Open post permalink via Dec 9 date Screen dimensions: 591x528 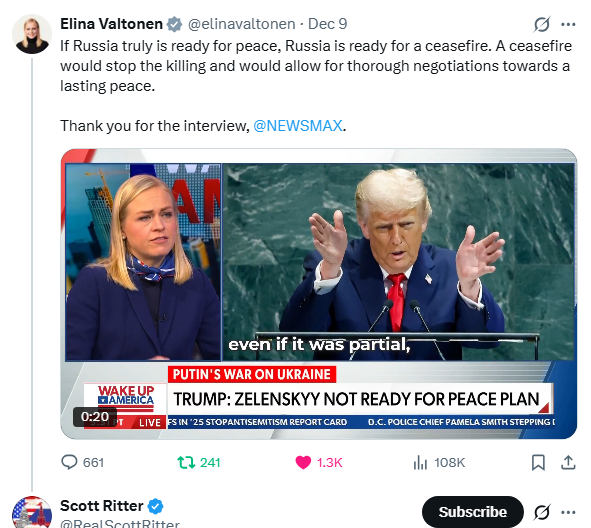tap(328, 24)
